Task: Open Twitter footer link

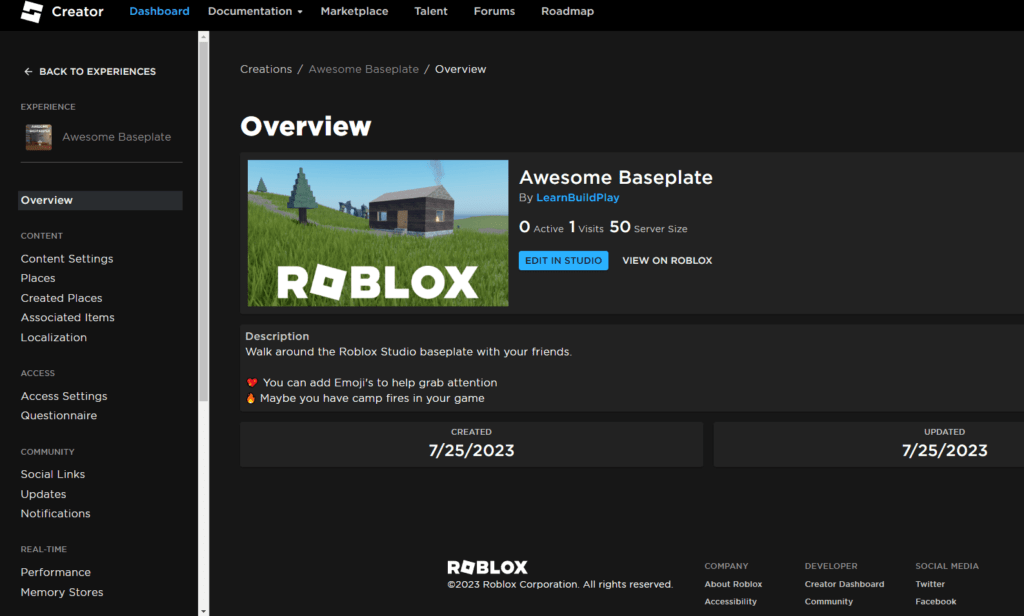Action: 930,584
